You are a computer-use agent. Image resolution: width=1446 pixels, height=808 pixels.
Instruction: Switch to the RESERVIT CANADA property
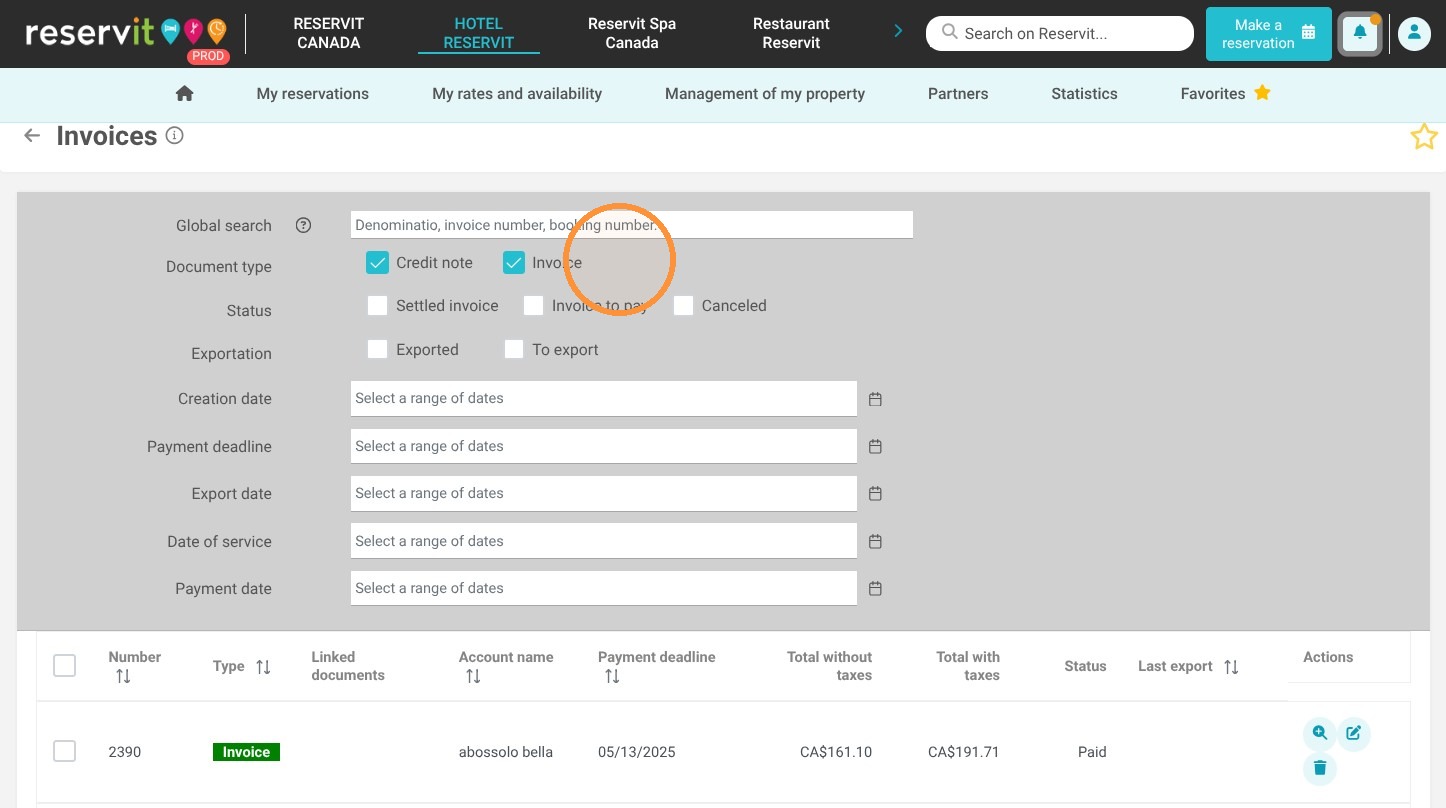[x=329, y=33]
